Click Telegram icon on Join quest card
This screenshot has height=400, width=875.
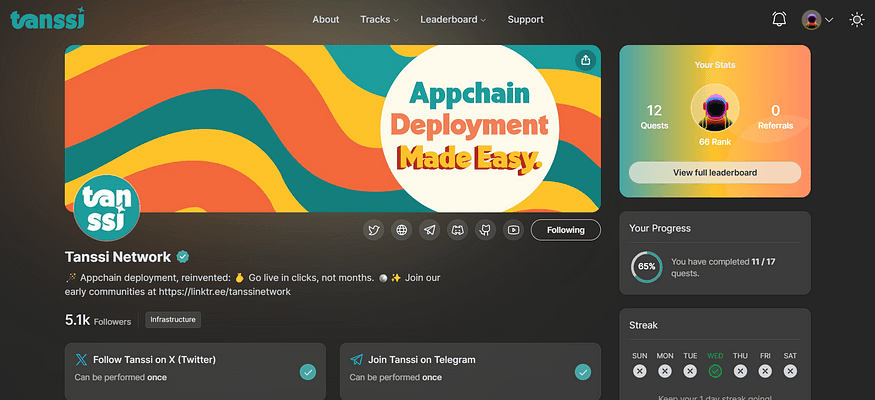coord(357,360)
